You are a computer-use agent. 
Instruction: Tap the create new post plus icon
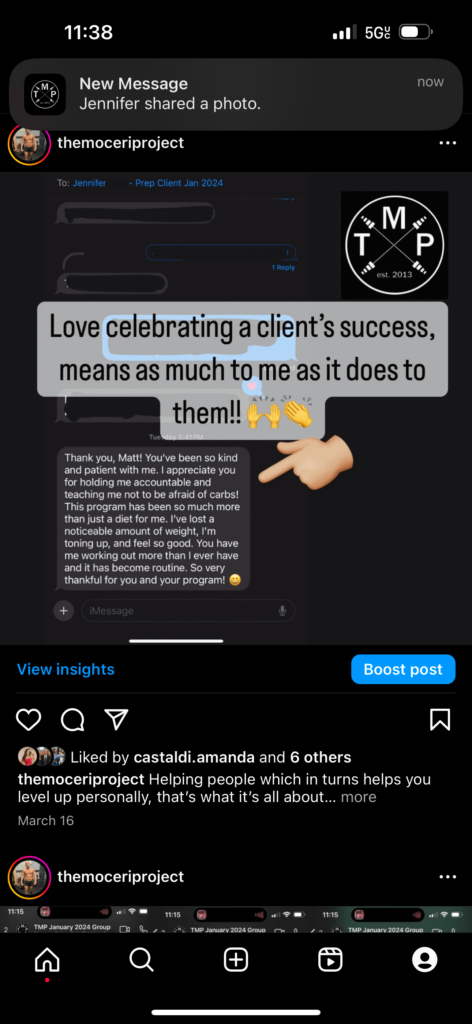coord(236,959)
